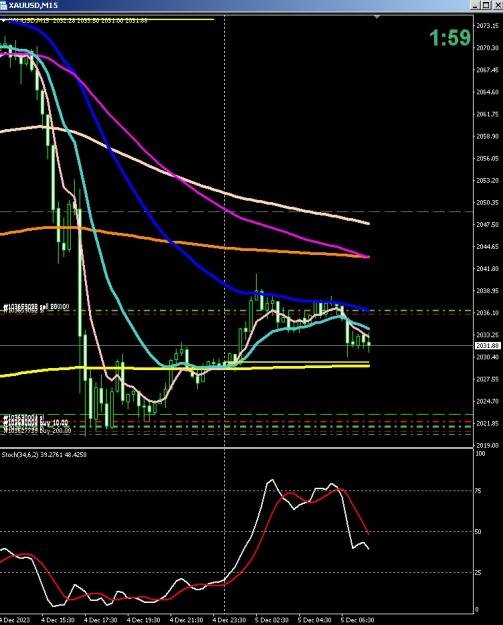Image resolution: width=503 pixels, height=625 pixels.
Task: Click the 4 Dec 23:30 time label
Action: tap(229, 620)
